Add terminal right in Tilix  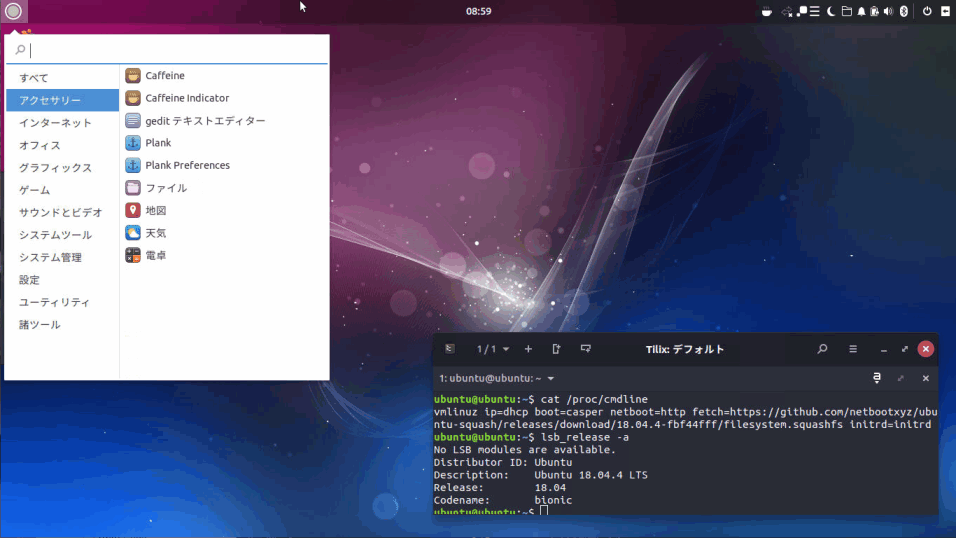coord(556,349)
